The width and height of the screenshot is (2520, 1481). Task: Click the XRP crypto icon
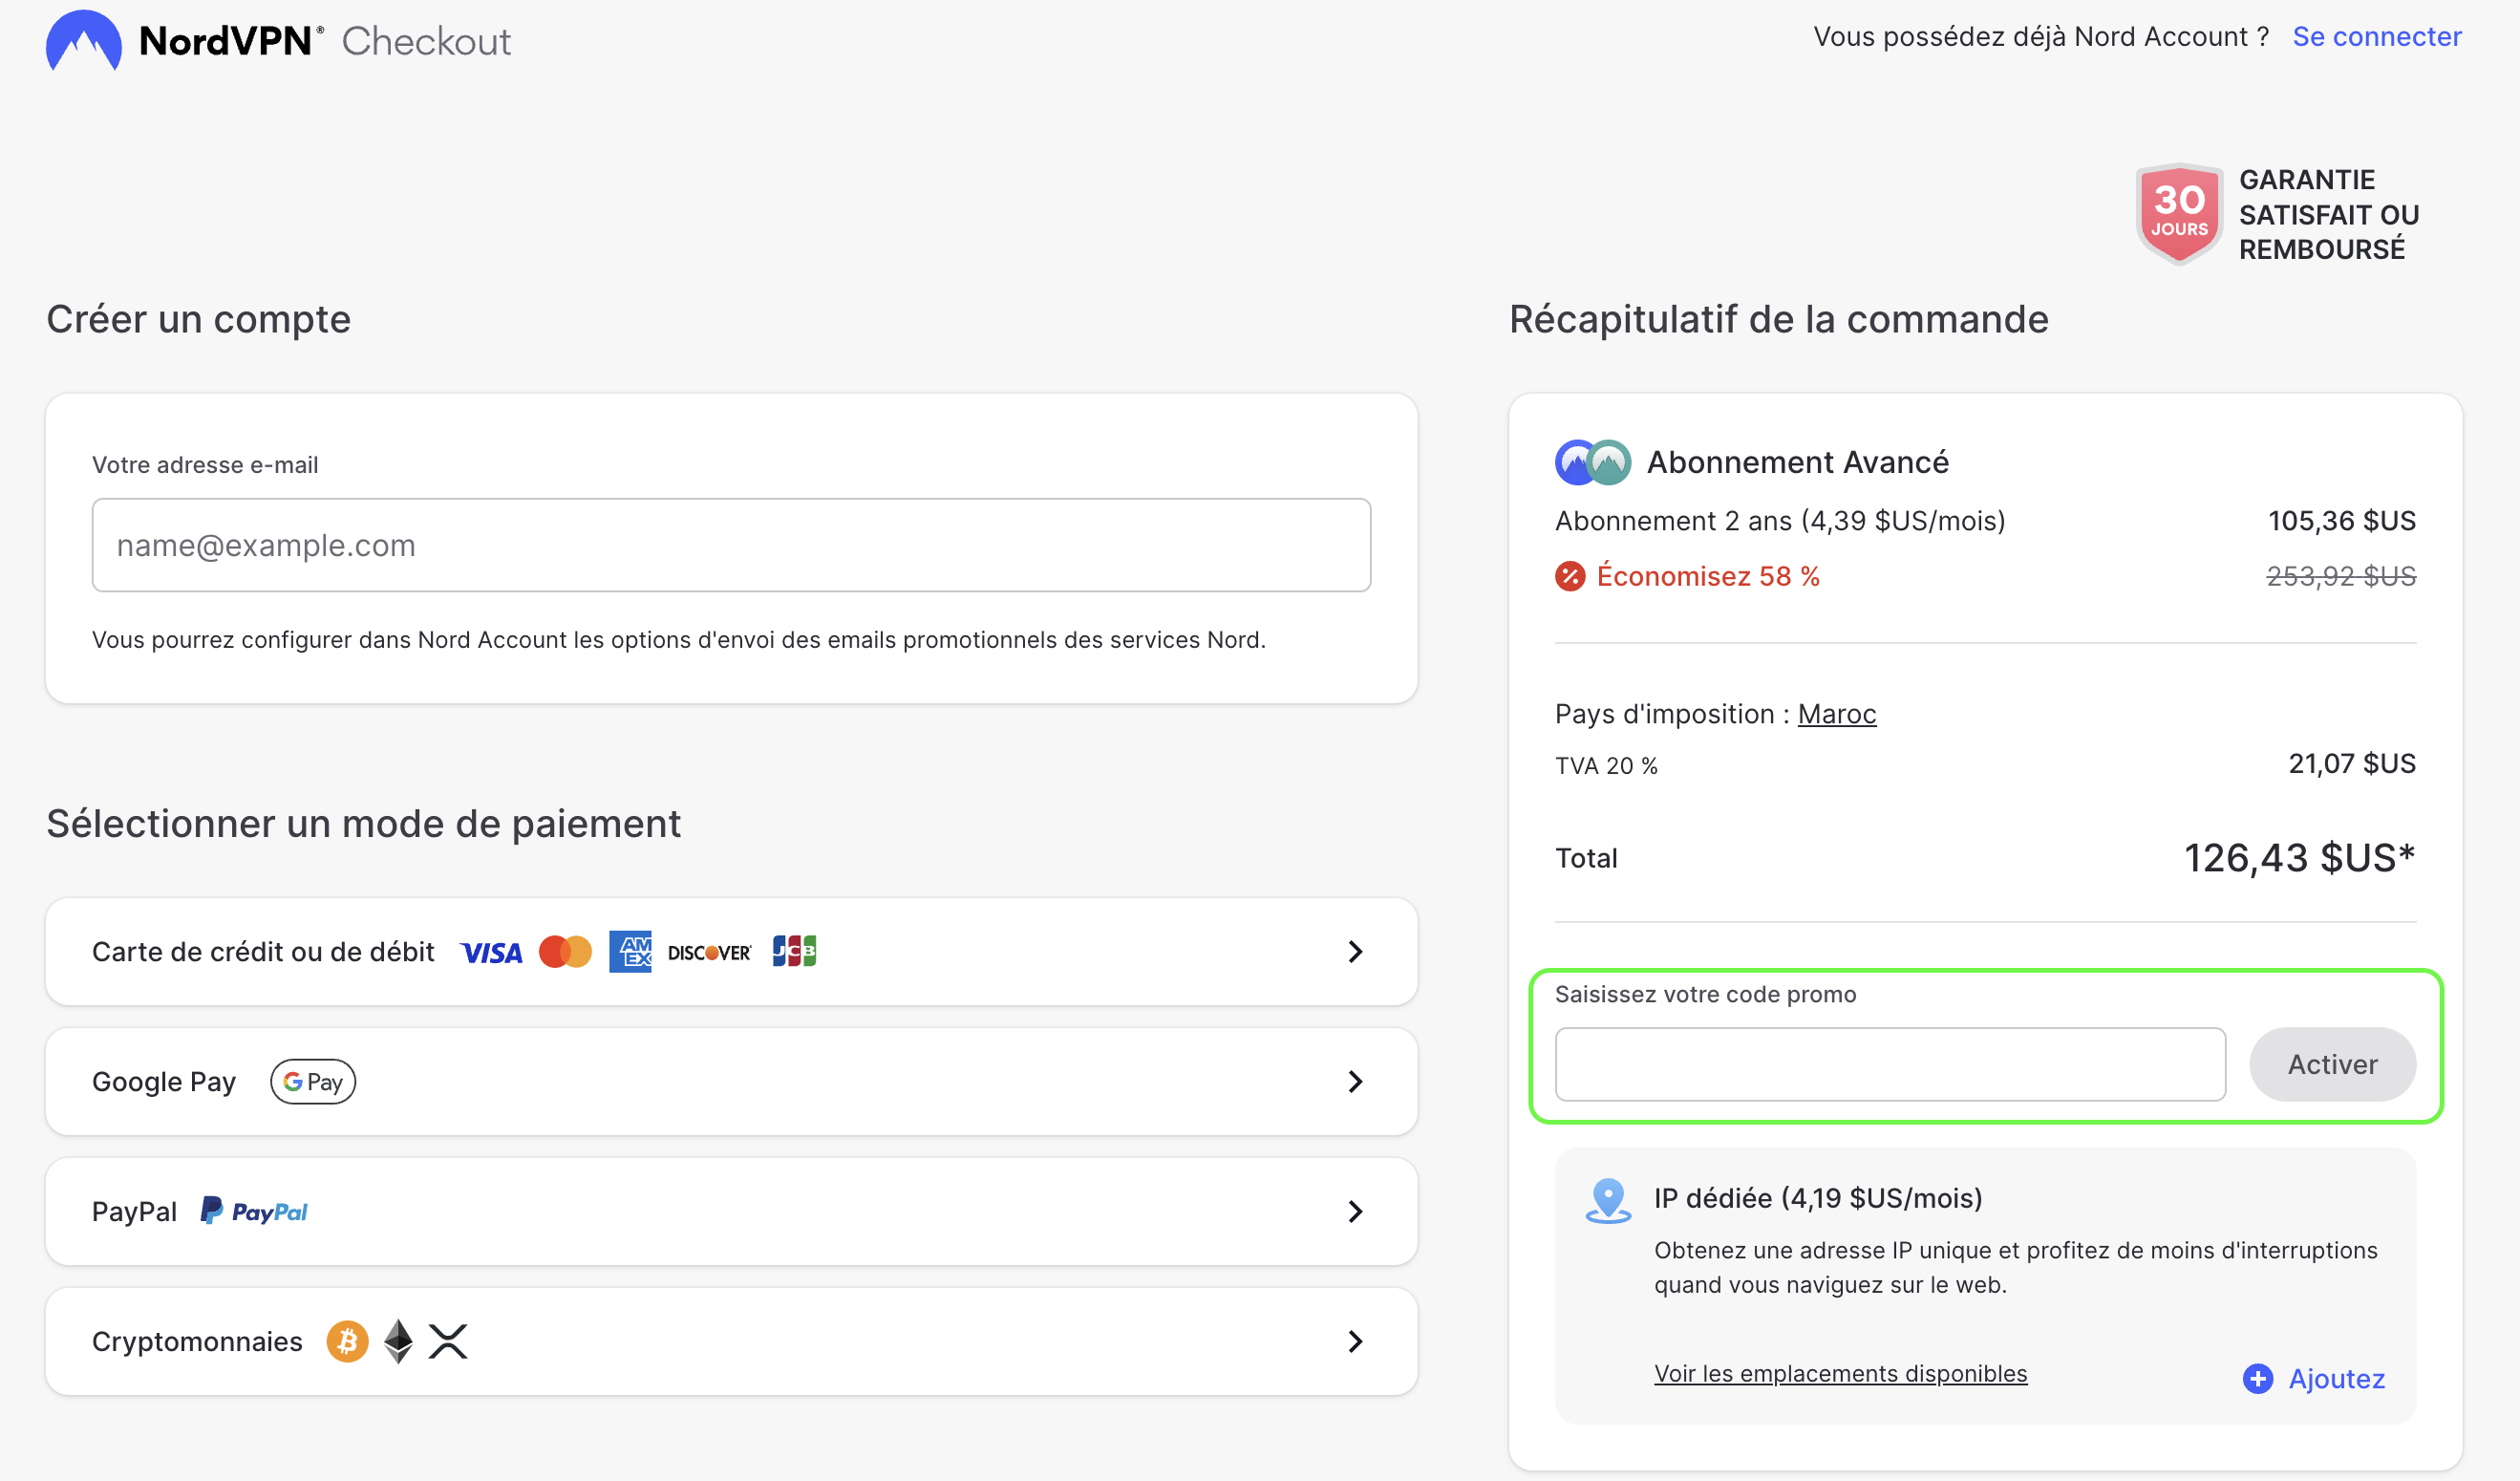[x=448, y=1341]
